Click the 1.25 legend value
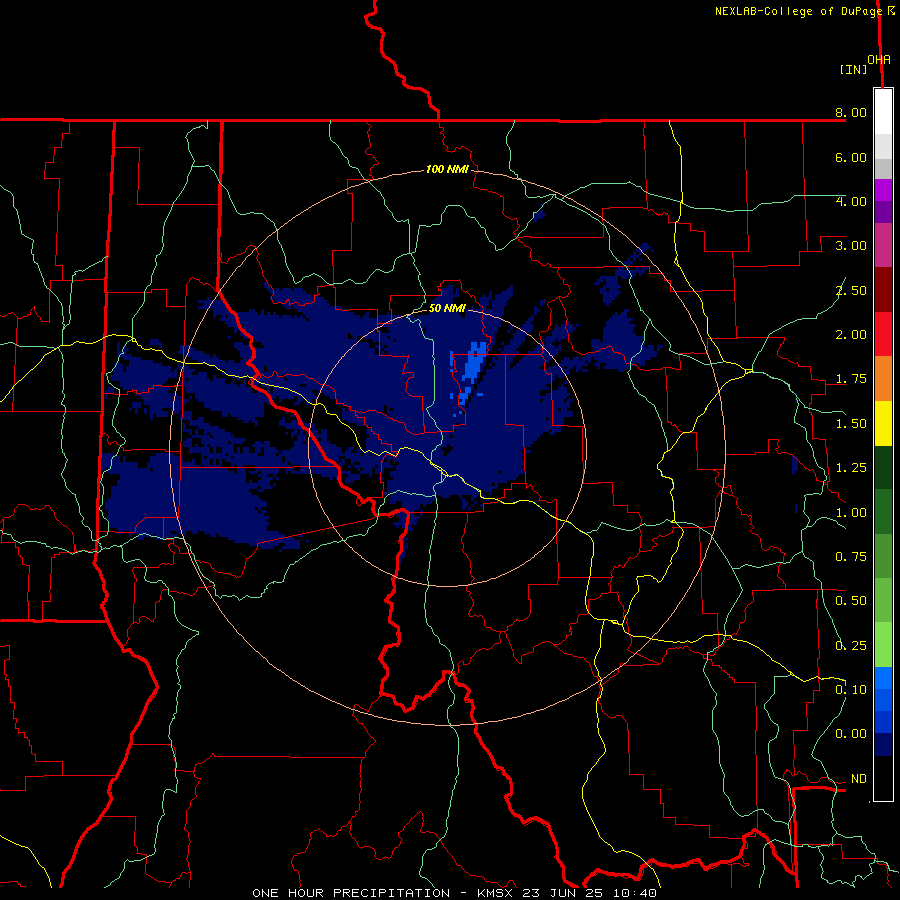The width and height of the screenshot is (900, 900). (x=851, y=468)
